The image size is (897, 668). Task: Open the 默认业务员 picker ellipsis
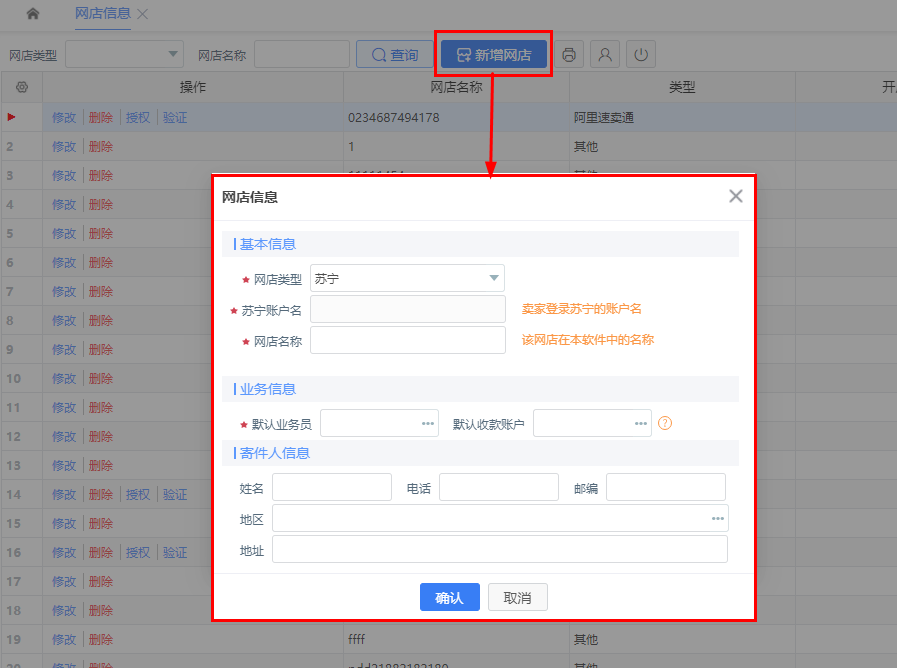[x=427, y=423]
